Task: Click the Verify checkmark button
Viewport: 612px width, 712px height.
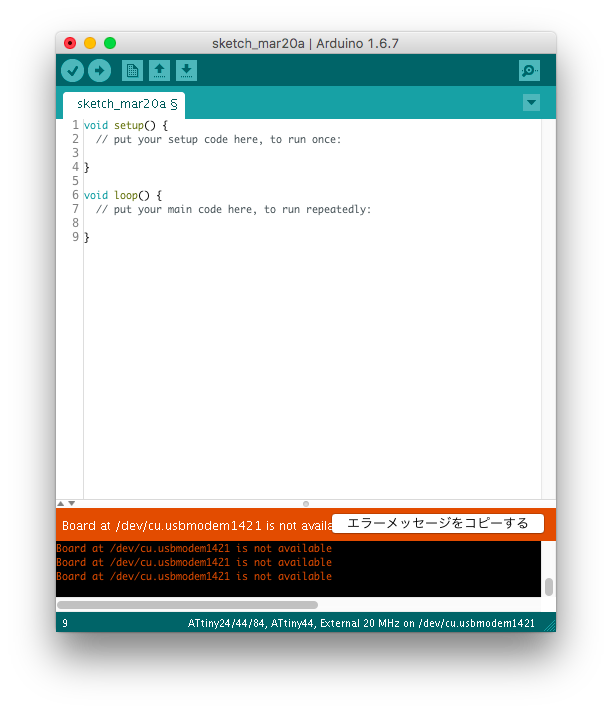Action: (73, 71)
